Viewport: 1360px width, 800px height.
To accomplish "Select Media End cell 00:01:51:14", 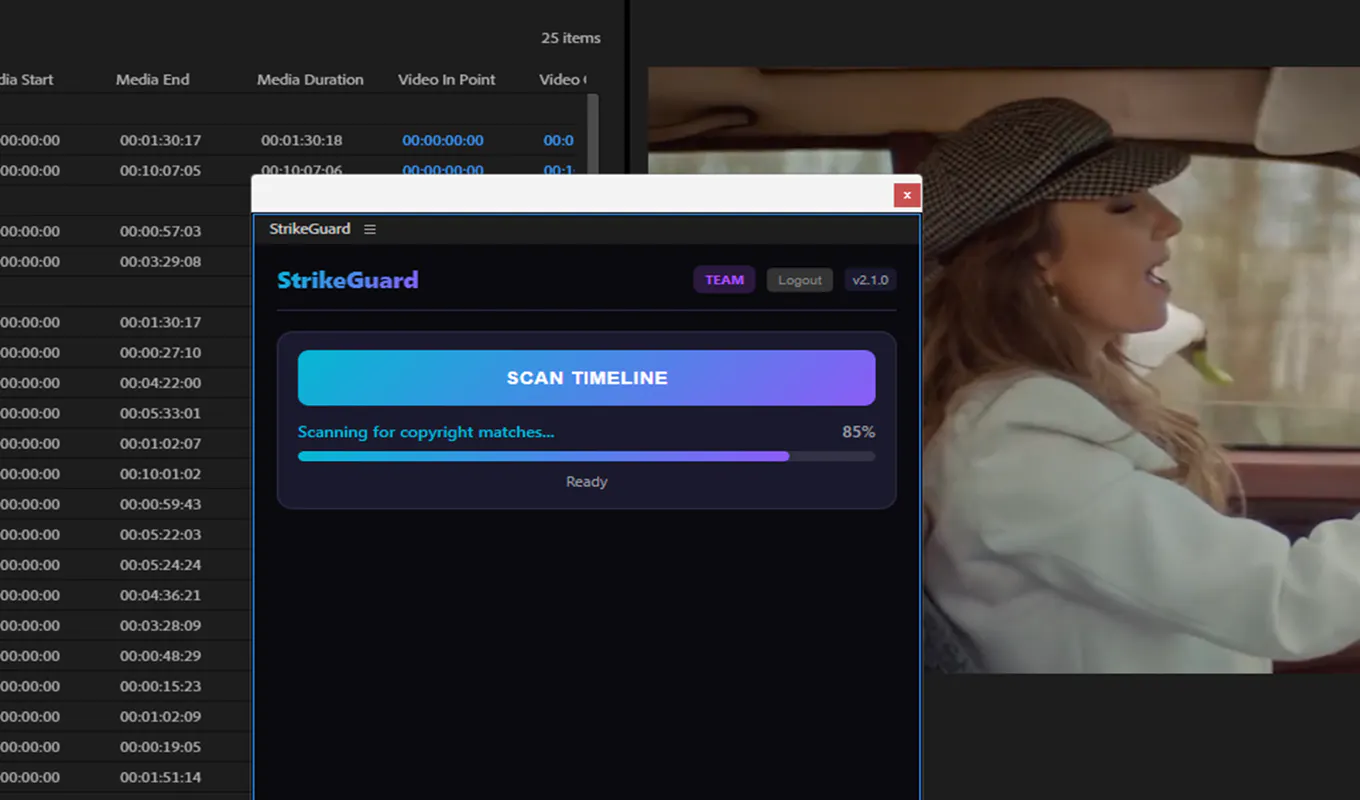I will [160, 777].
